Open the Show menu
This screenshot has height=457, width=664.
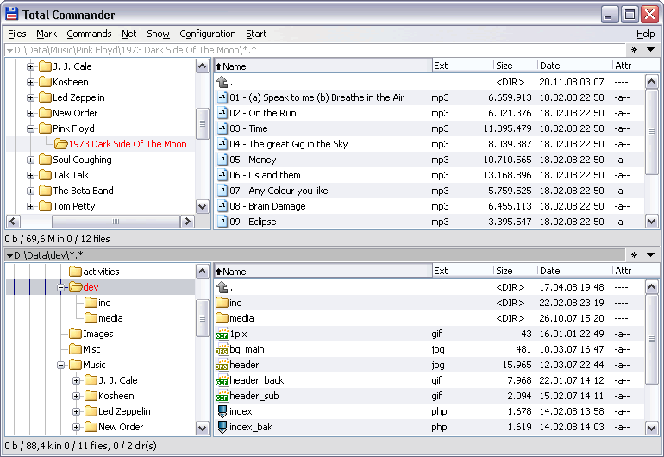tap(158, 34)
